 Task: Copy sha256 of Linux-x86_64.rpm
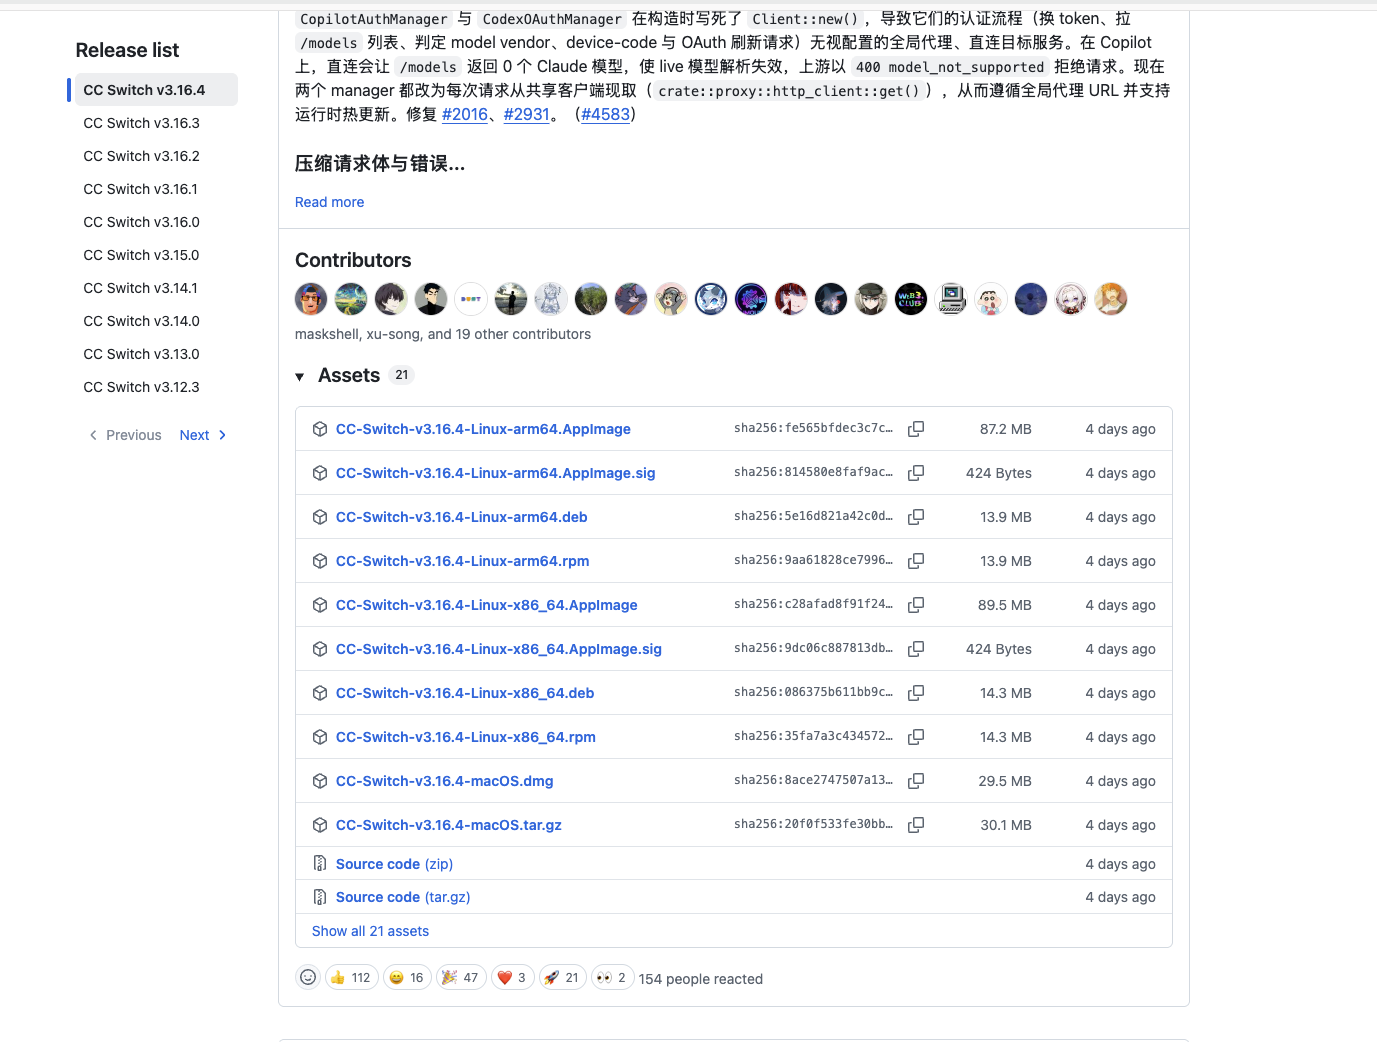(915, 737)
